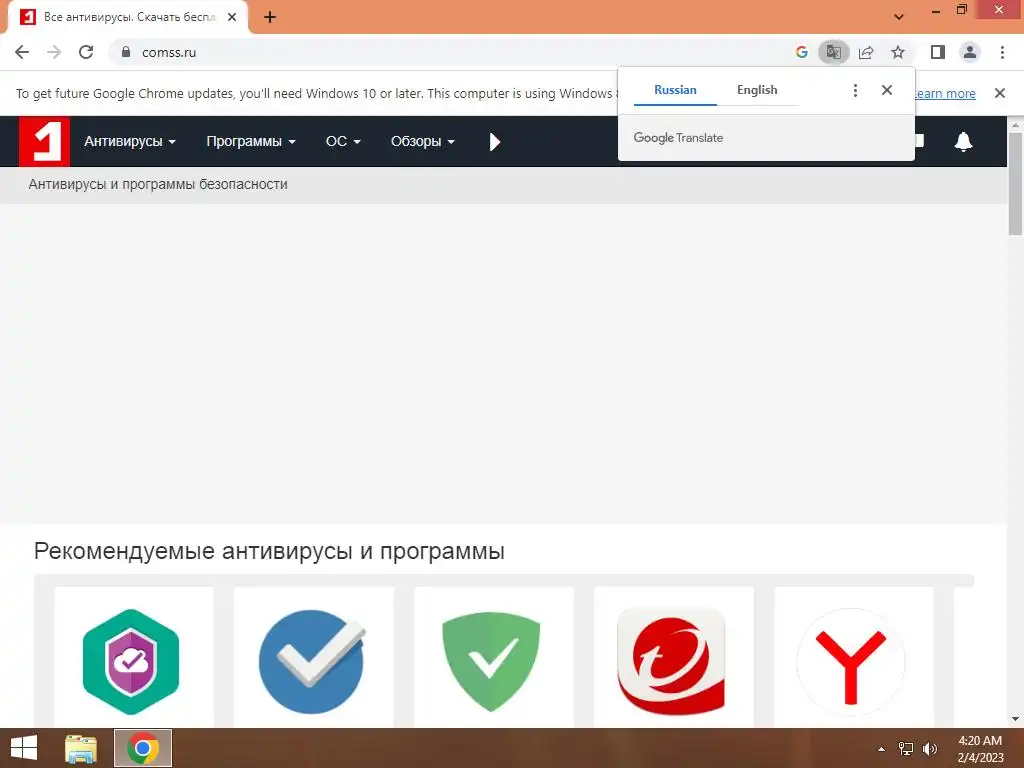This screenshot has width=1024, height=768.
Task: Click Chrome taskbar icon
Action: (x=143, y=748)
